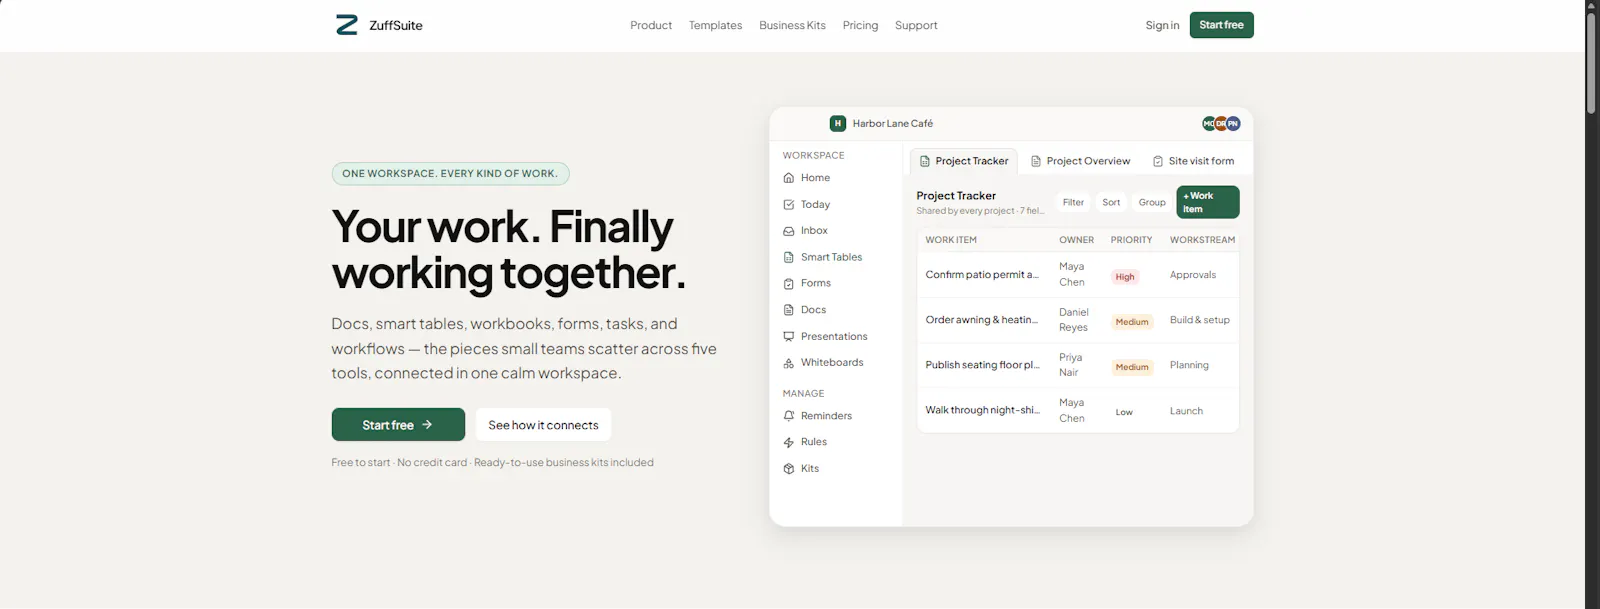Click the Confirm patio permit work item
The width and height of the screenshot is (1600, 609).
(982, 275)
